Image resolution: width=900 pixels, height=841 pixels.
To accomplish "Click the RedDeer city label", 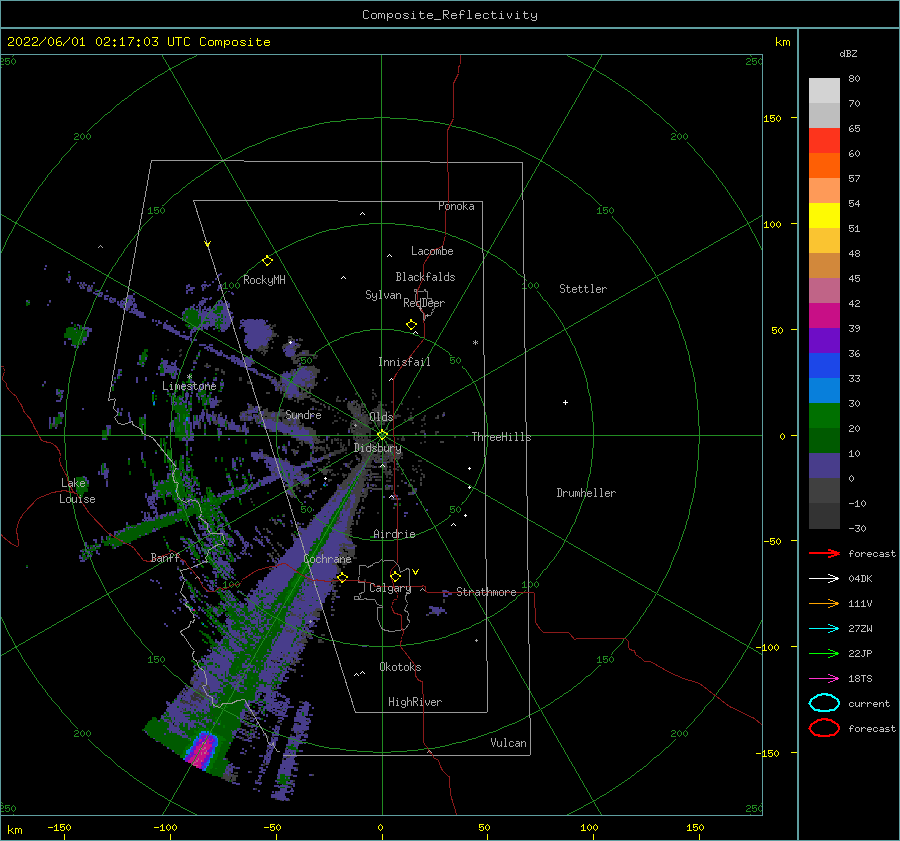I will tap(424, 303).
